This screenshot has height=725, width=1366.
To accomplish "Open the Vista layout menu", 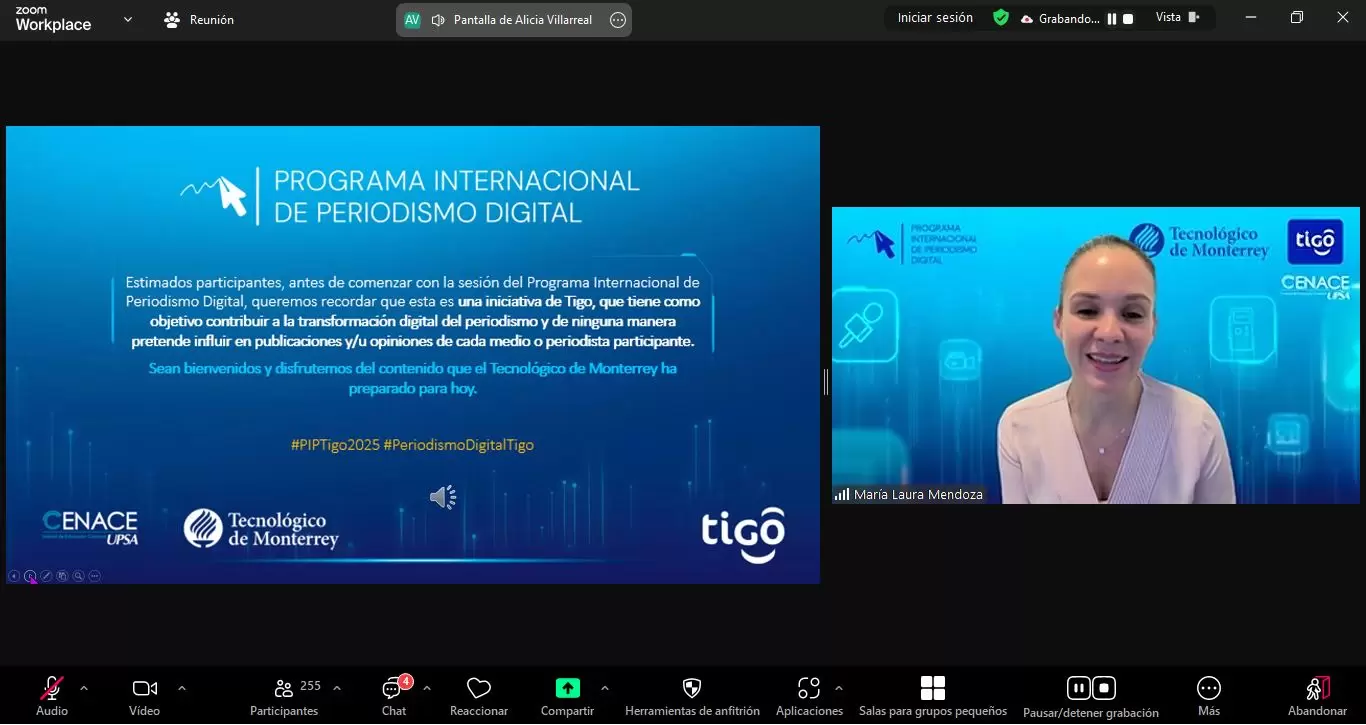I will (x=1177, y=17).
